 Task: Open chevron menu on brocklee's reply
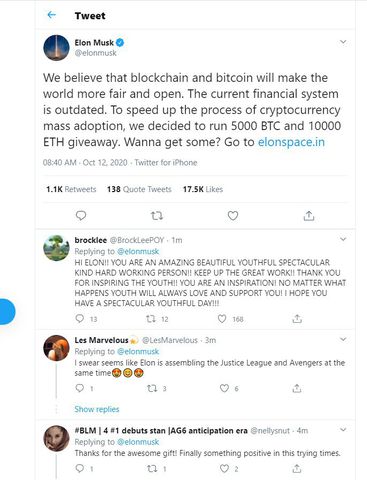(343, 239)
